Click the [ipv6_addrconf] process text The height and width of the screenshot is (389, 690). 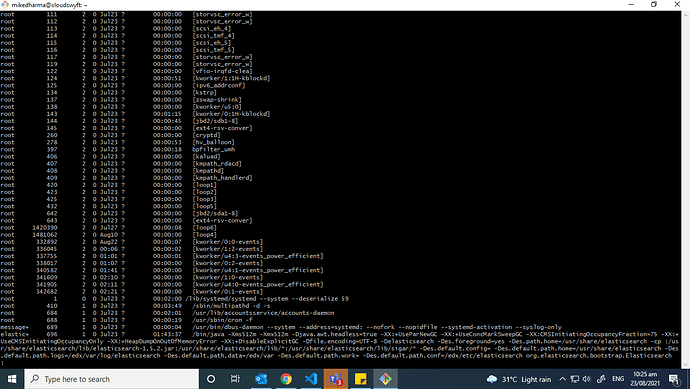pos(219,85)
